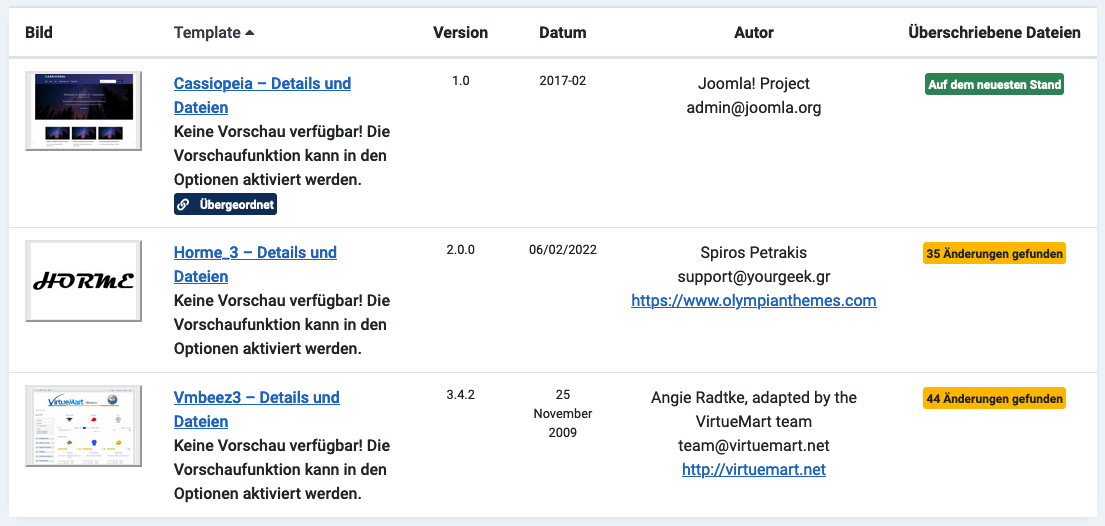Select the Übergeordnet label under Cassiopeia
Image resolution: width=1105 pixels, height=526 pixels.
tap(236, 205)
